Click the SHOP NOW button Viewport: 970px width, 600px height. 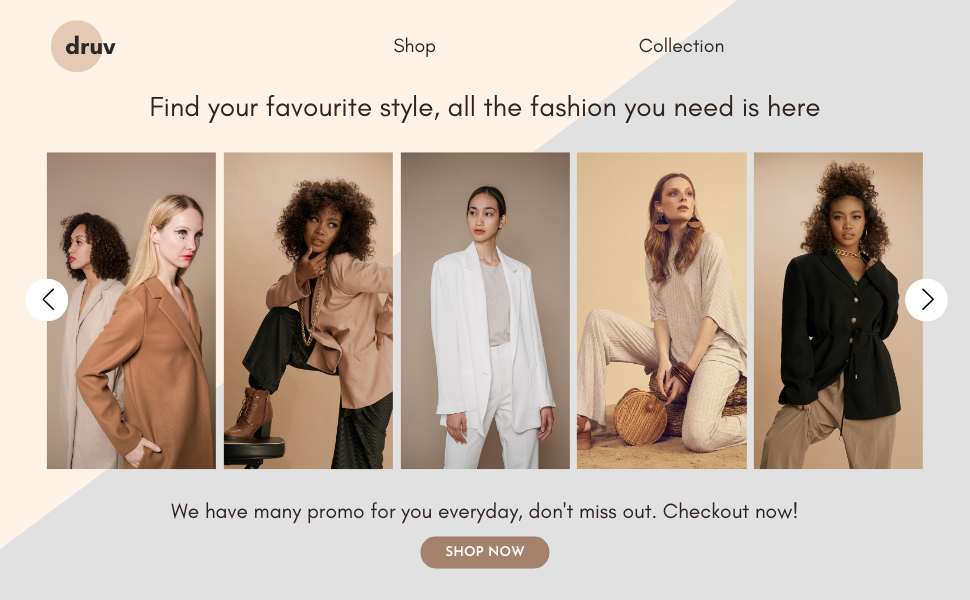[x=485, y=552]
